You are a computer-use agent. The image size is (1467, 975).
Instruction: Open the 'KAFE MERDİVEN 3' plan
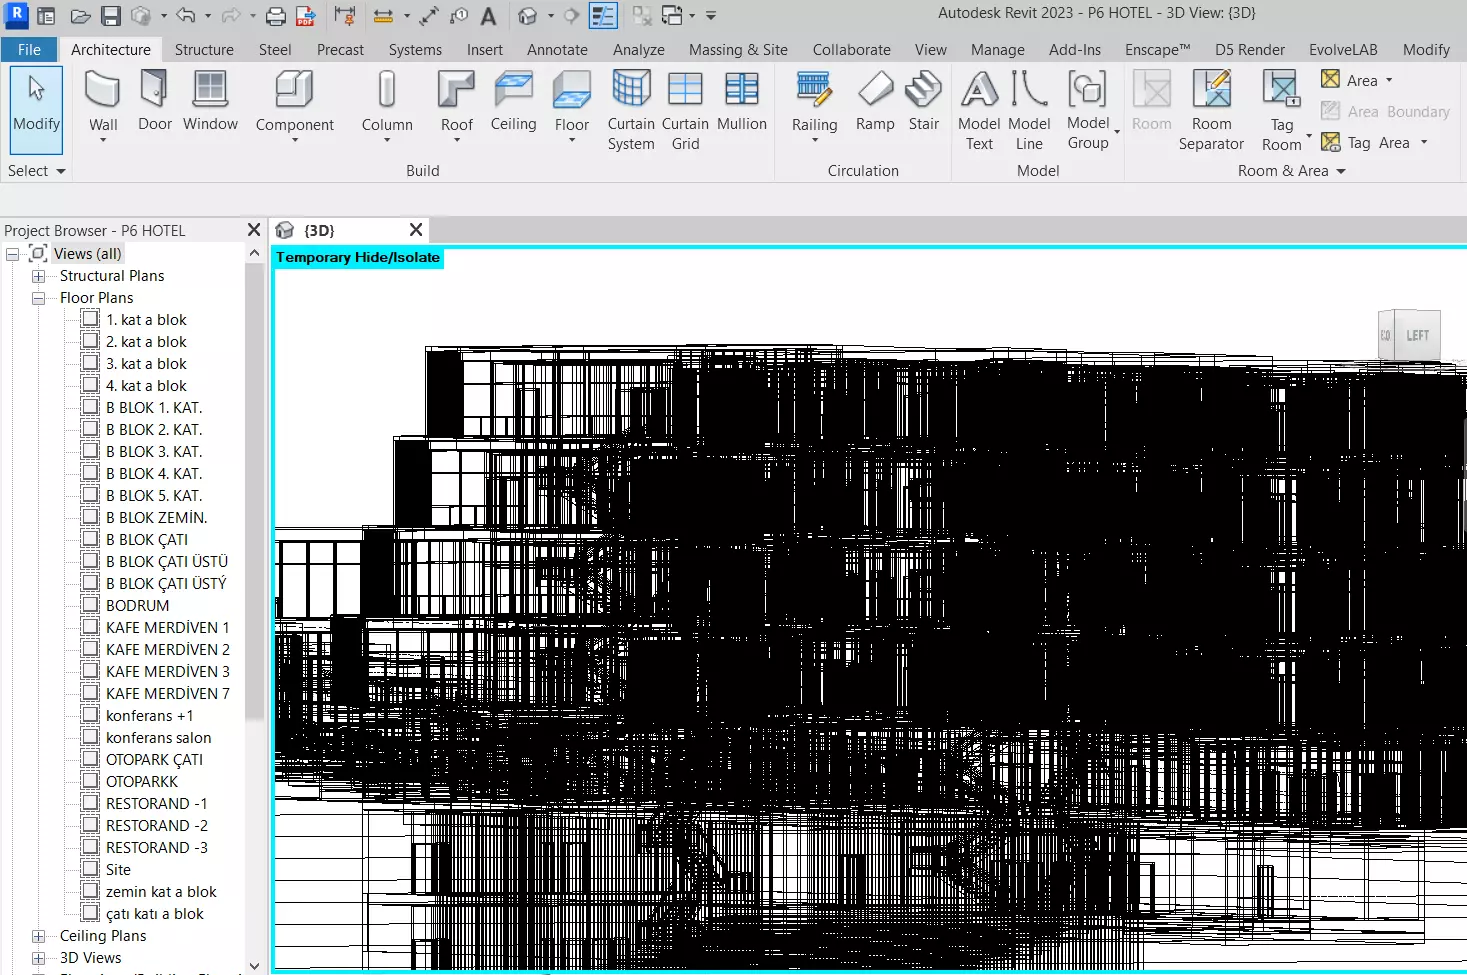coord(167,672)
